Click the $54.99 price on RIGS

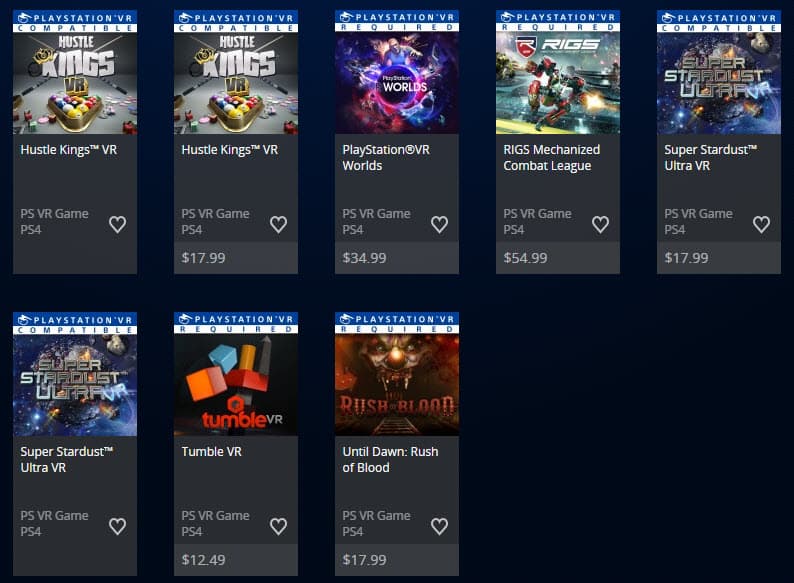(x=525, y=258)
